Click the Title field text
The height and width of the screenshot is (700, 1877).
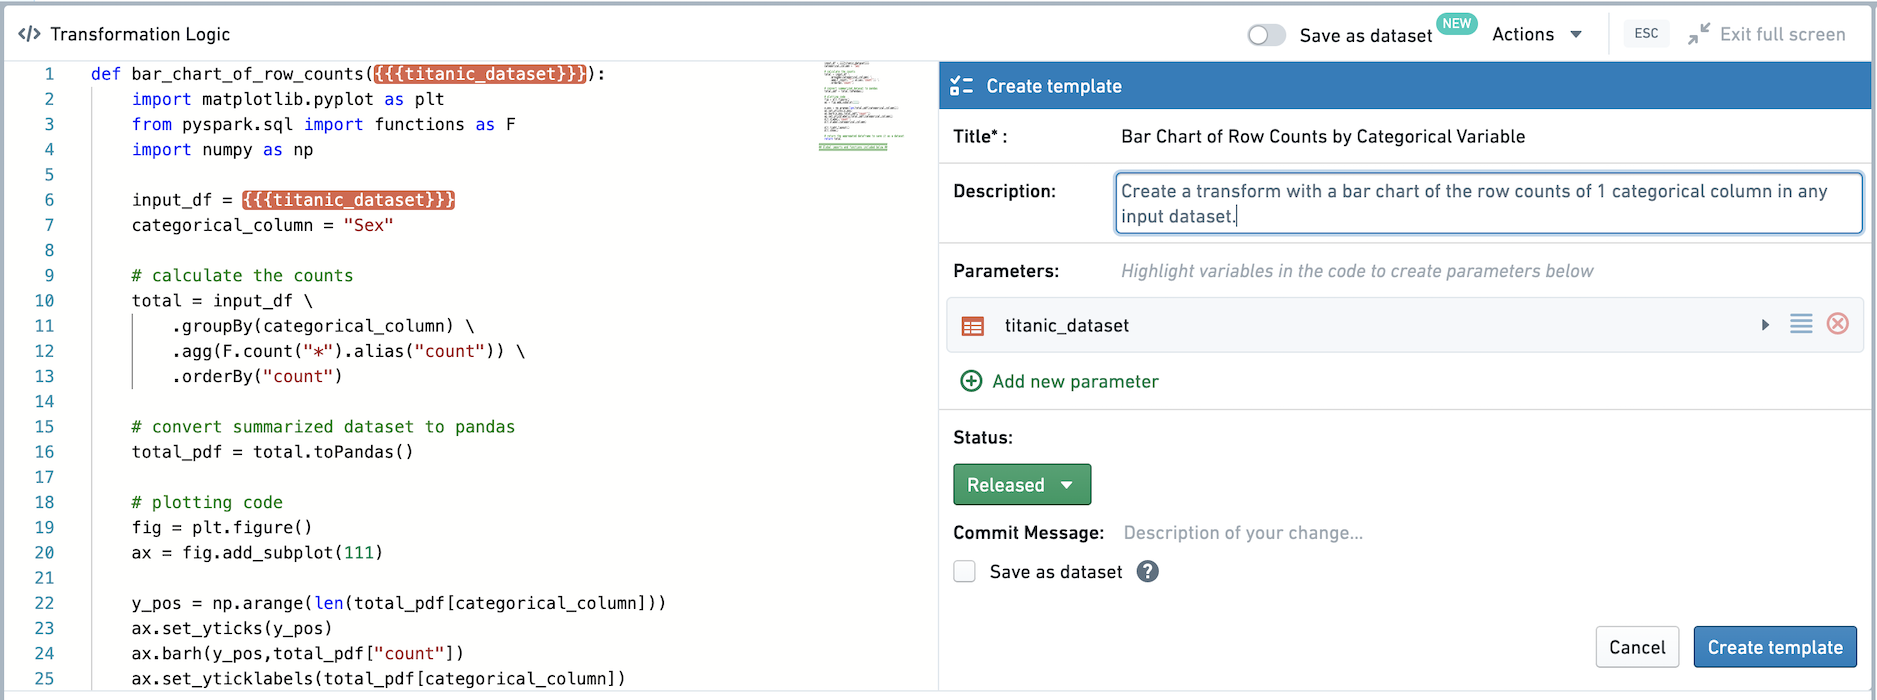tap(1323, 136)
